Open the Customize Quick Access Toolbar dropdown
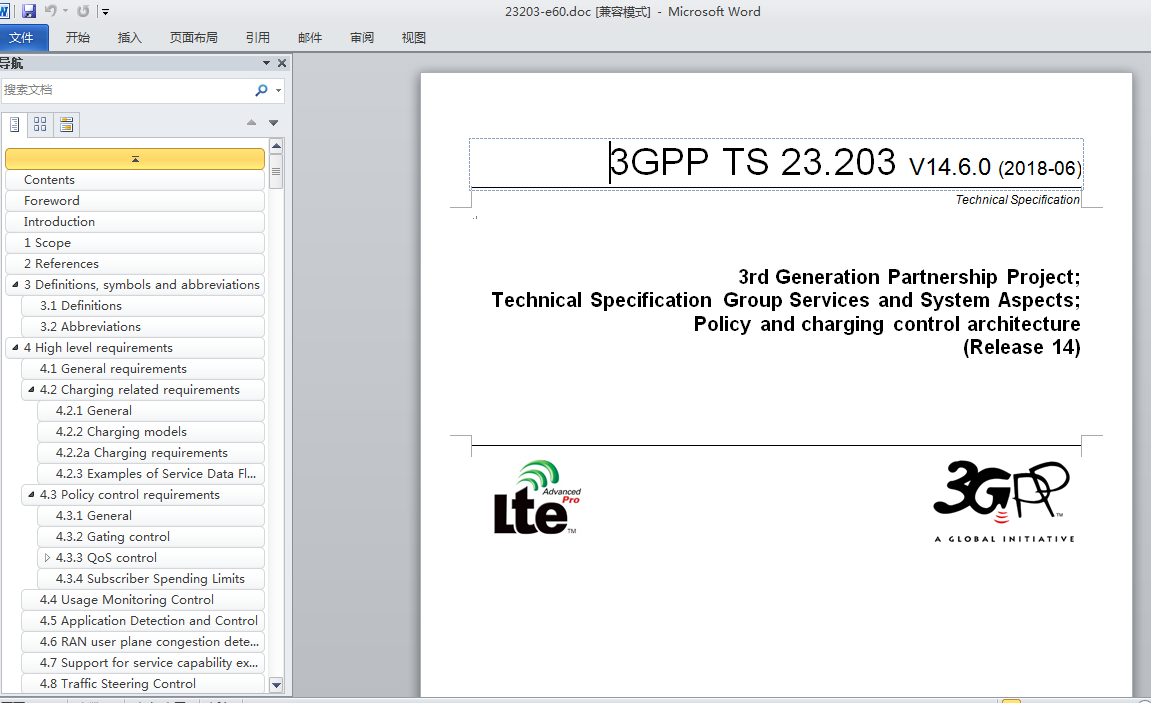 (x=106, y=12)
